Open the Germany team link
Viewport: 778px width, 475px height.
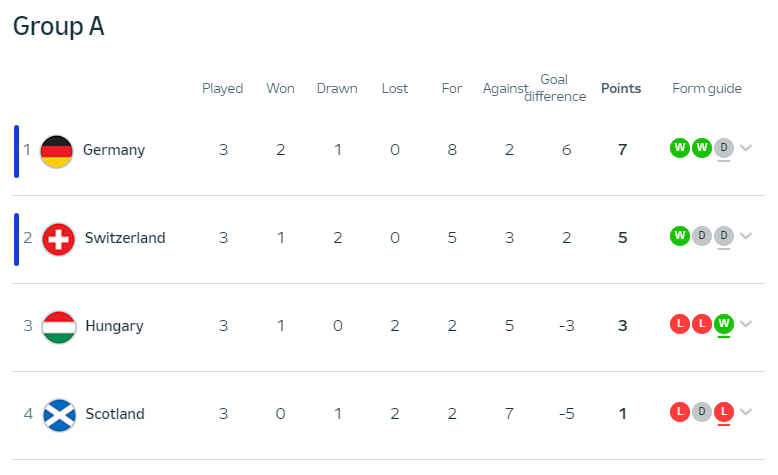click(114, 150)
